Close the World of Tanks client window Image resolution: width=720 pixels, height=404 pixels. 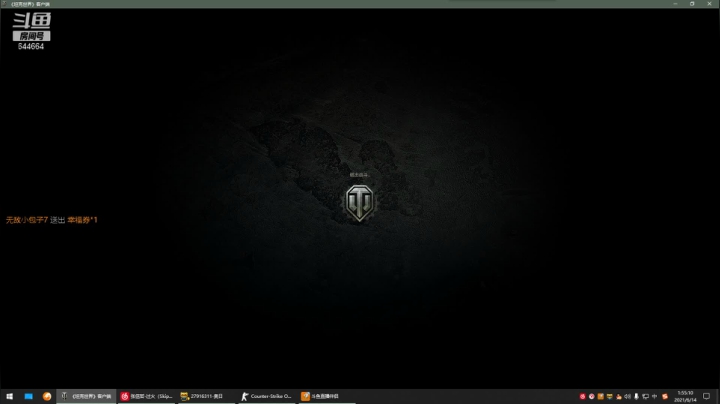709,4
